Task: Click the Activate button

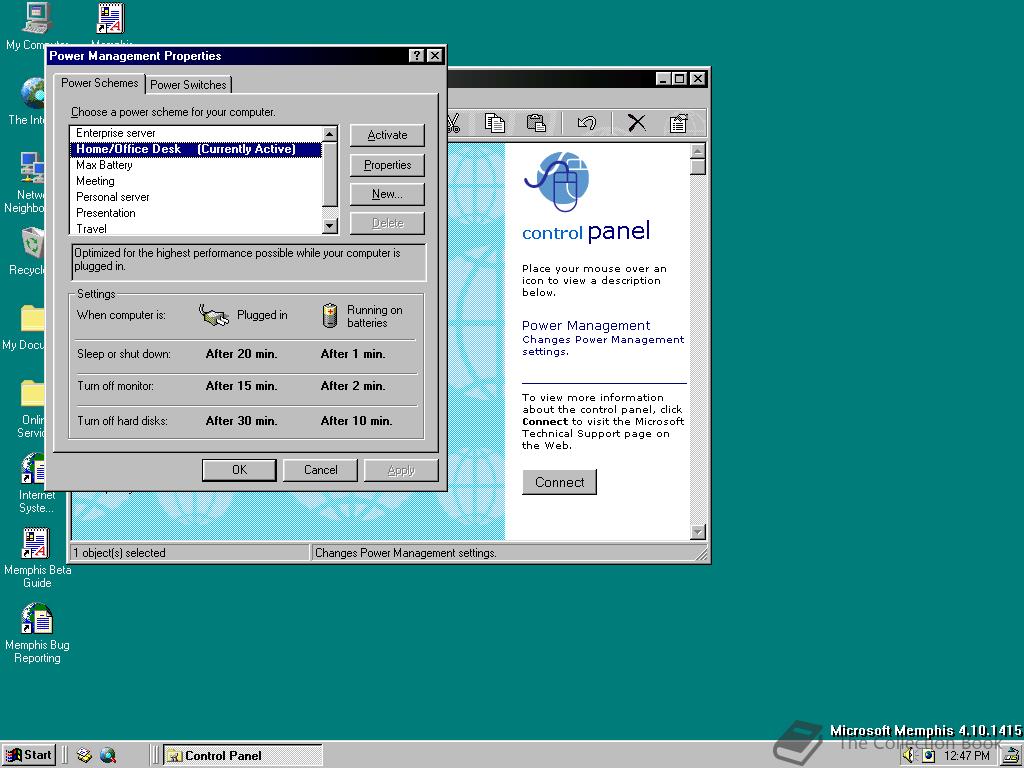Action: coord(387,135)
